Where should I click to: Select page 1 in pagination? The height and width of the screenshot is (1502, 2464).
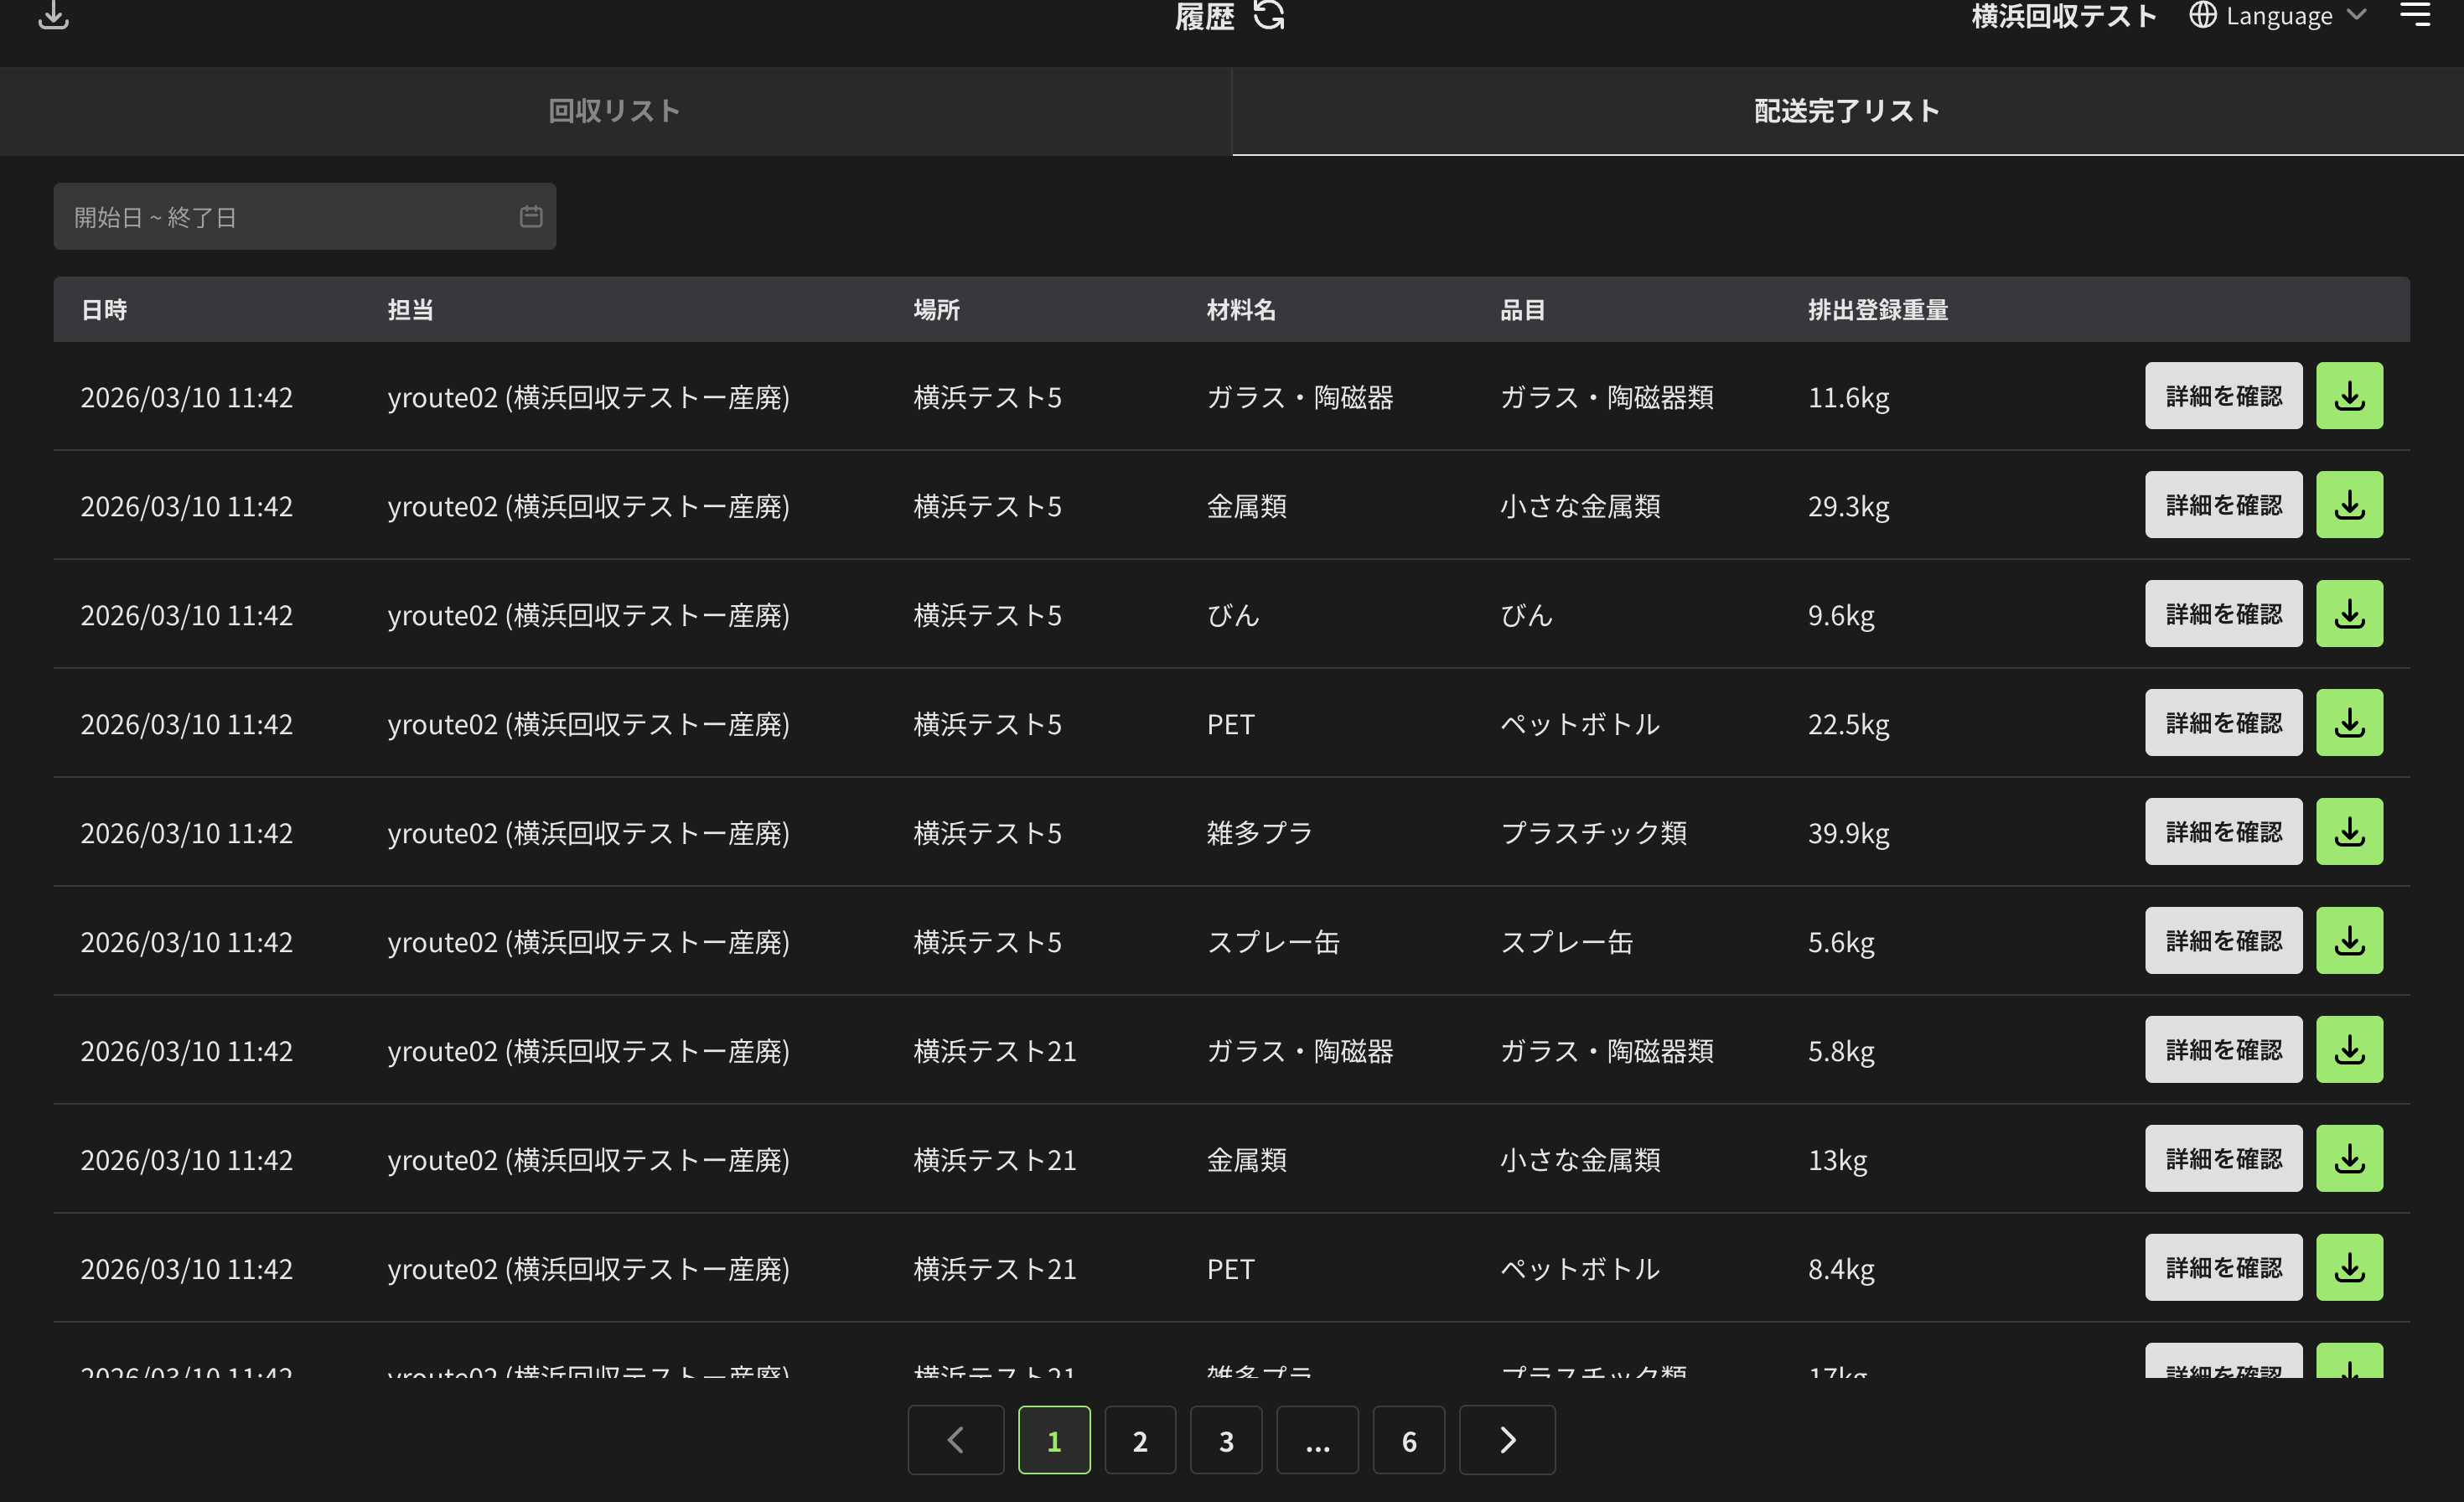[1054, 1440]
